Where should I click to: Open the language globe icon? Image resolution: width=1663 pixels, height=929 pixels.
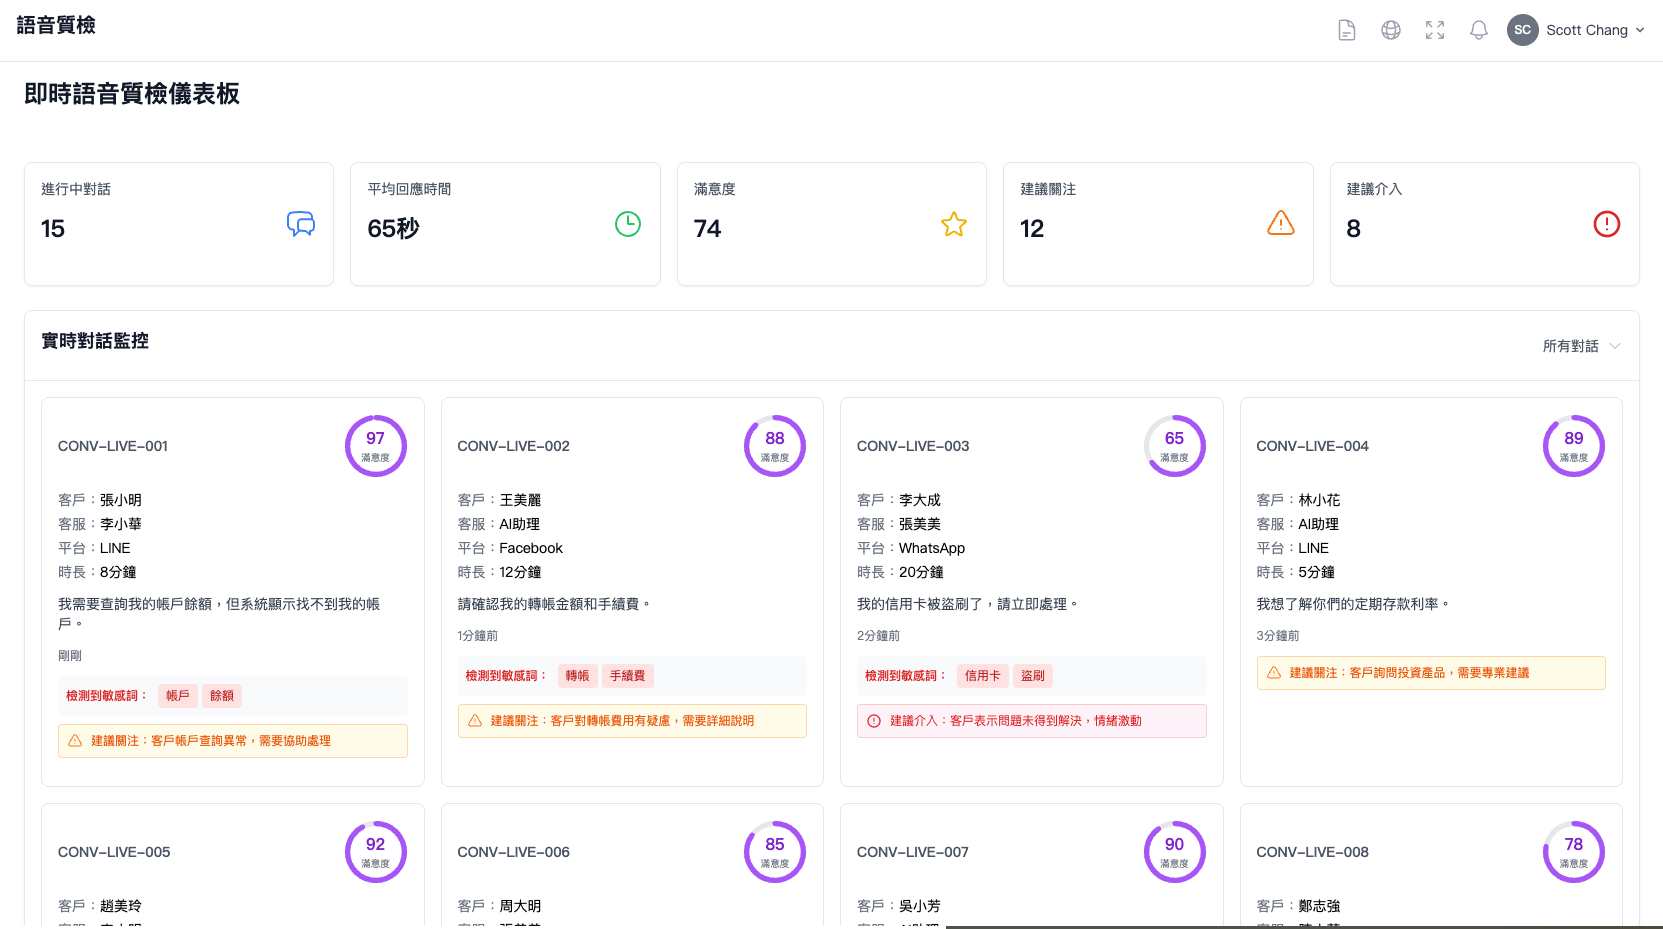(1391, 30)
